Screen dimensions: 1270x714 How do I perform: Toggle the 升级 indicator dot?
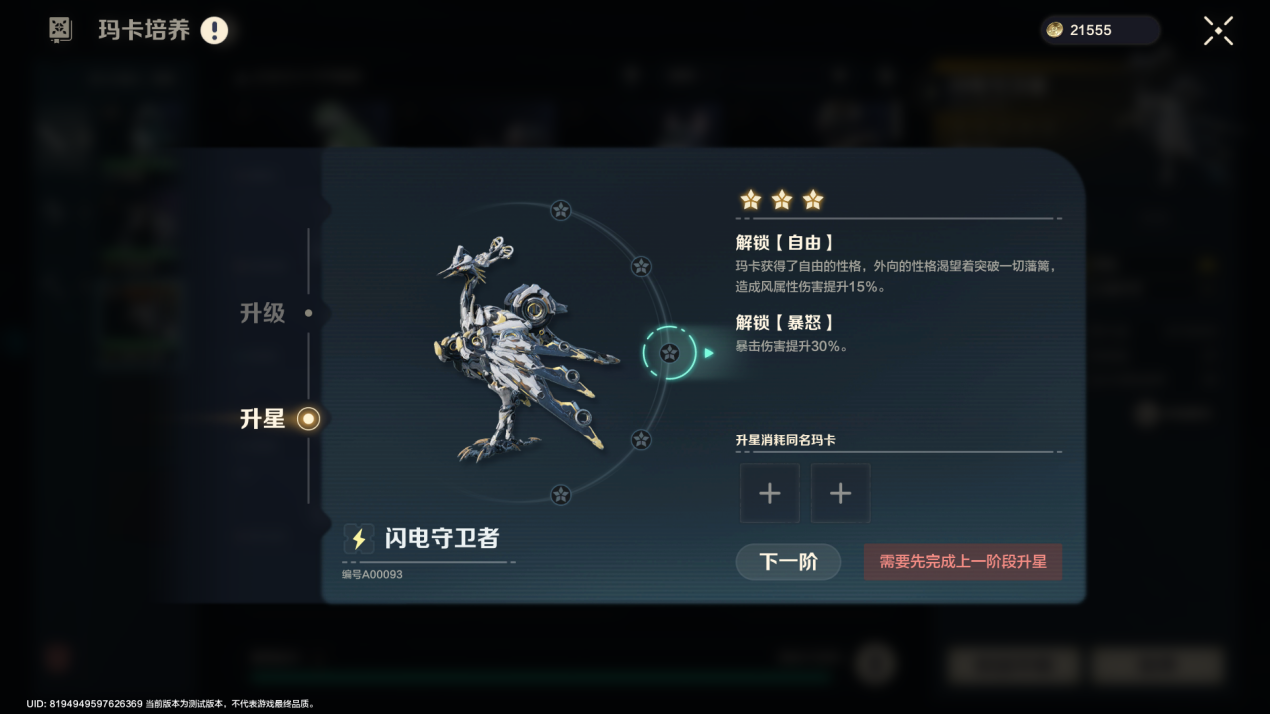tap(308, 313)
